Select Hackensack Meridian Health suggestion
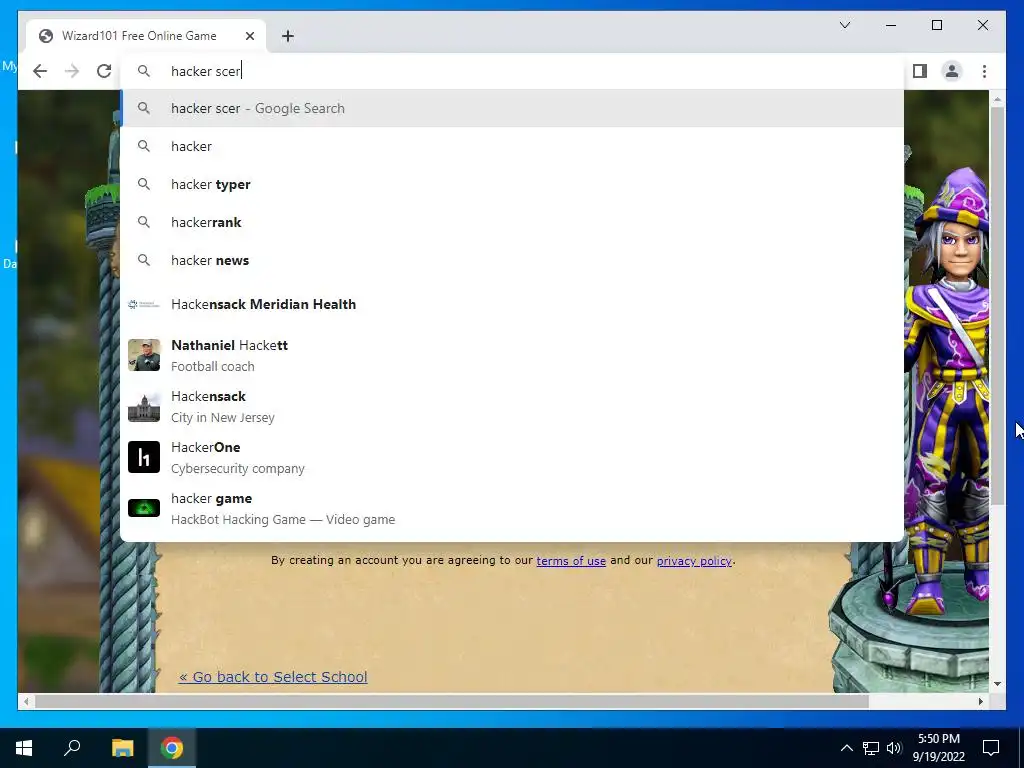 pos(512,304)
